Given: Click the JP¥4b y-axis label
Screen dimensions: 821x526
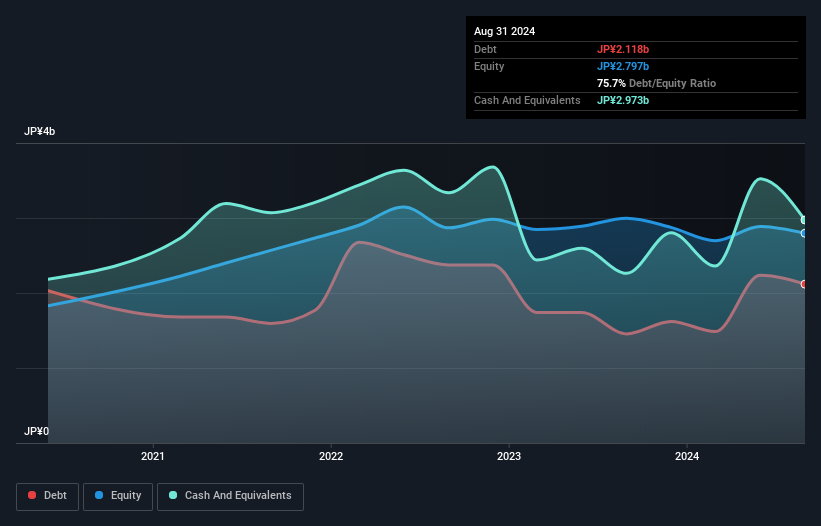Looking at the screenshot, I should (39, 131).
